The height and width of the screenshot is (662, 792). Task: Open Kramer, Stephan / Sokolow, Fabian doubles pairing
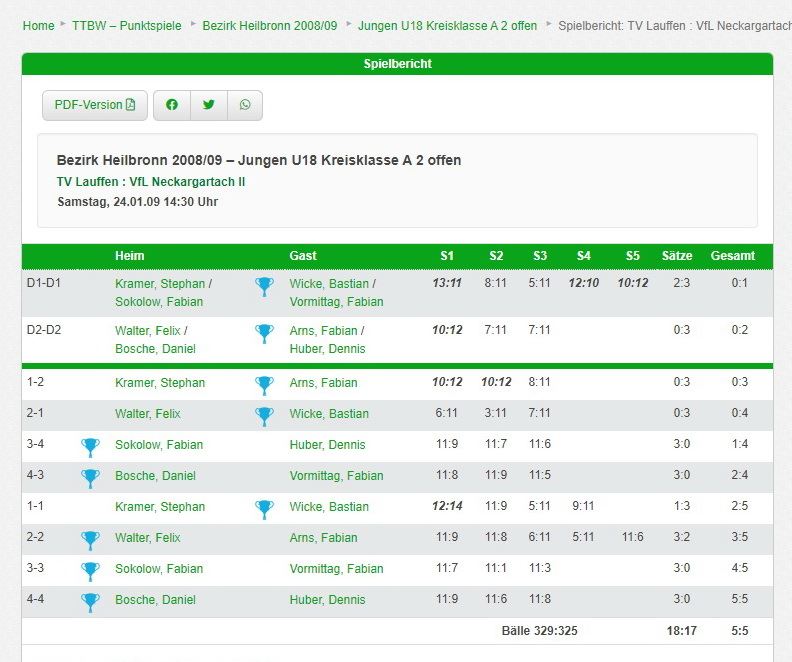click(x=163, y=292)
